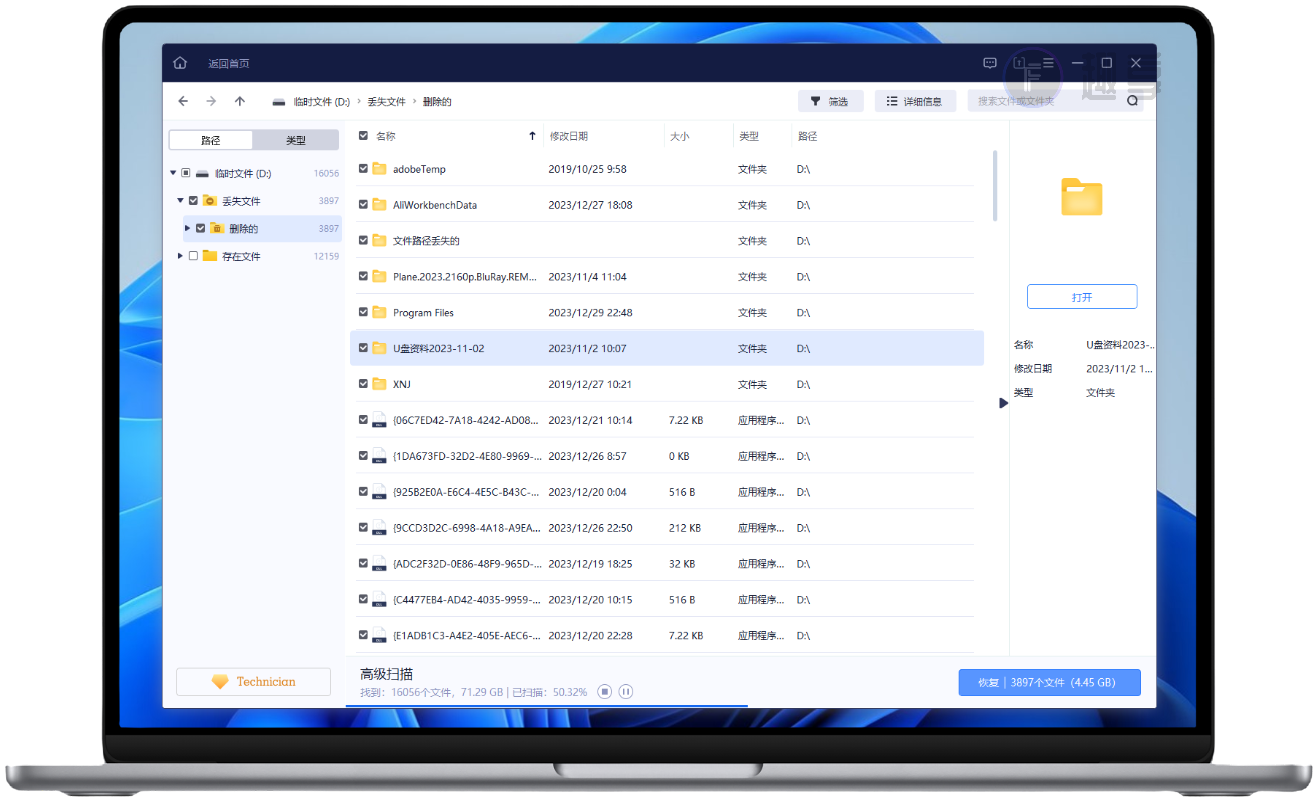Pause the advanced scan
Image resolution: width=1316 pixels, height=802 pixels.
[626, 691]
